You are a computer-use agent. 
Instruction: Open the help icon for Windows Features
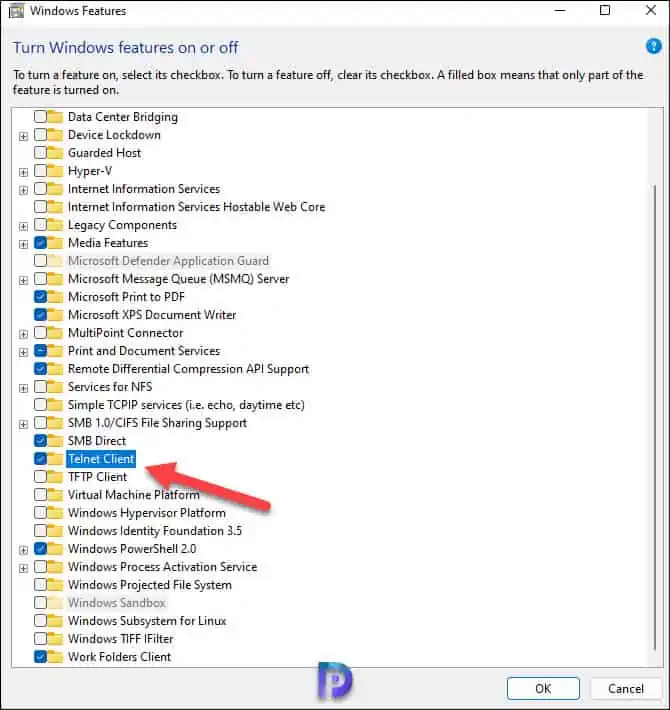click(x=653, y=46)
